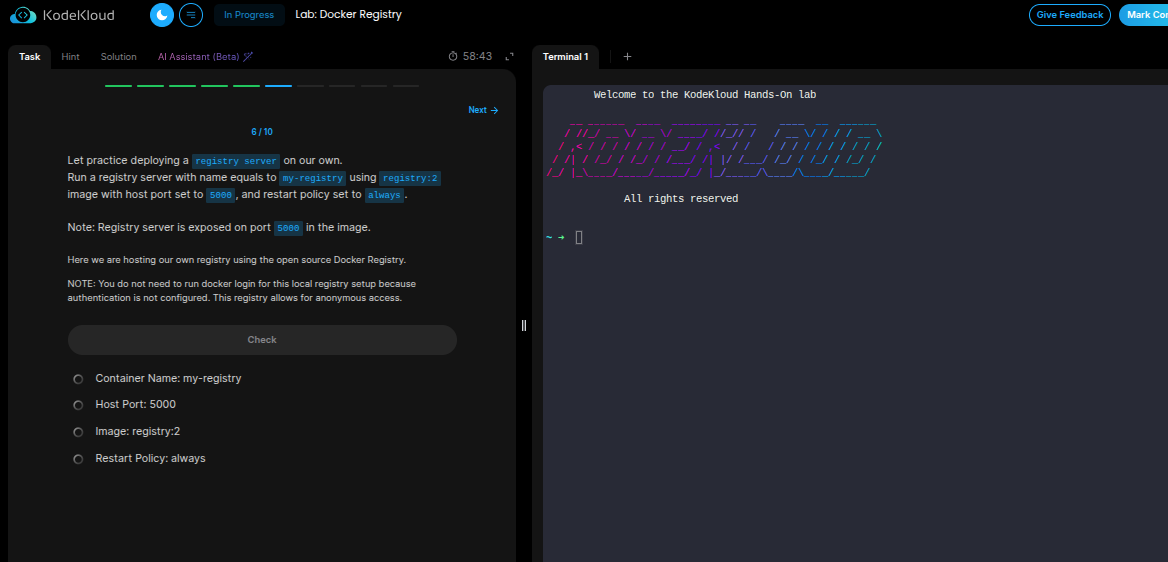
Task: Open AI Assistant (Beta) tab
Action: 206,57
